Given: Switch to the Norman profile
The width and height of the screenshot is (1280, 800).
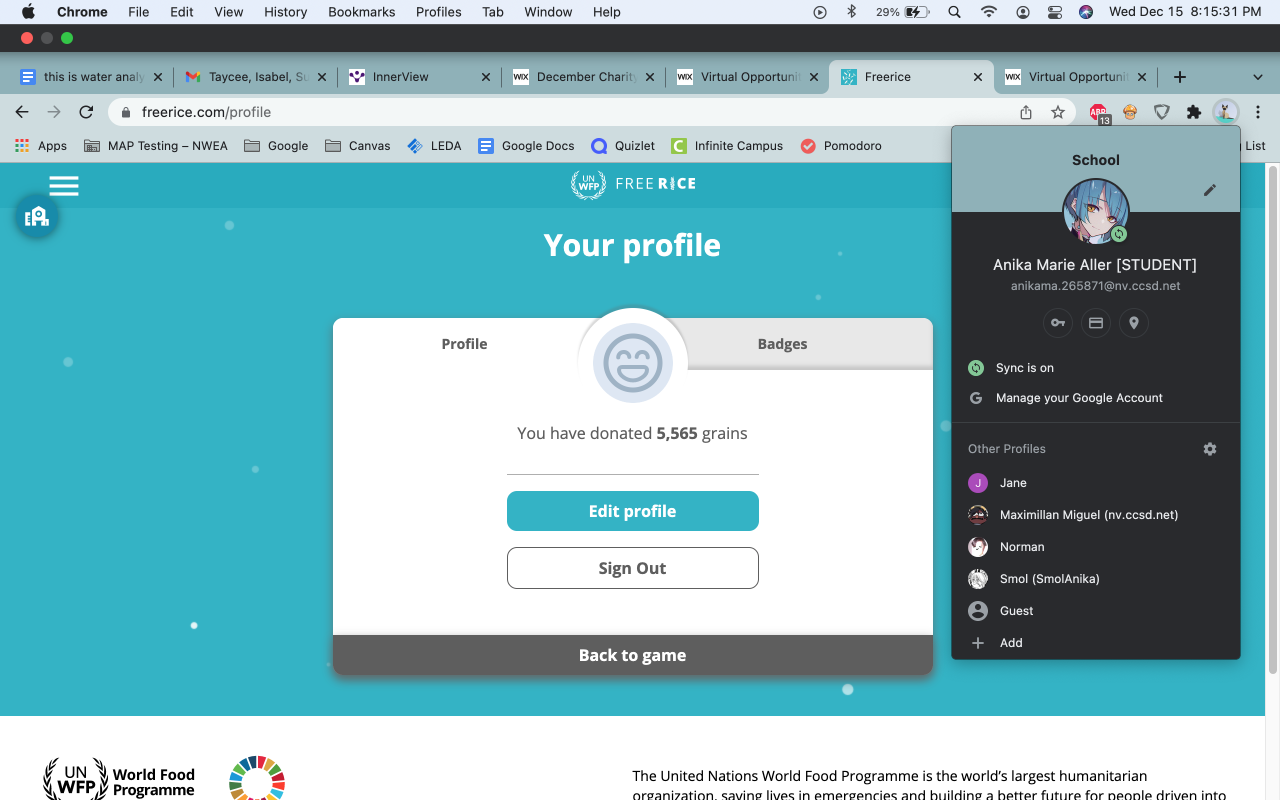Looking at the screenshot, I should point(1096,547).
